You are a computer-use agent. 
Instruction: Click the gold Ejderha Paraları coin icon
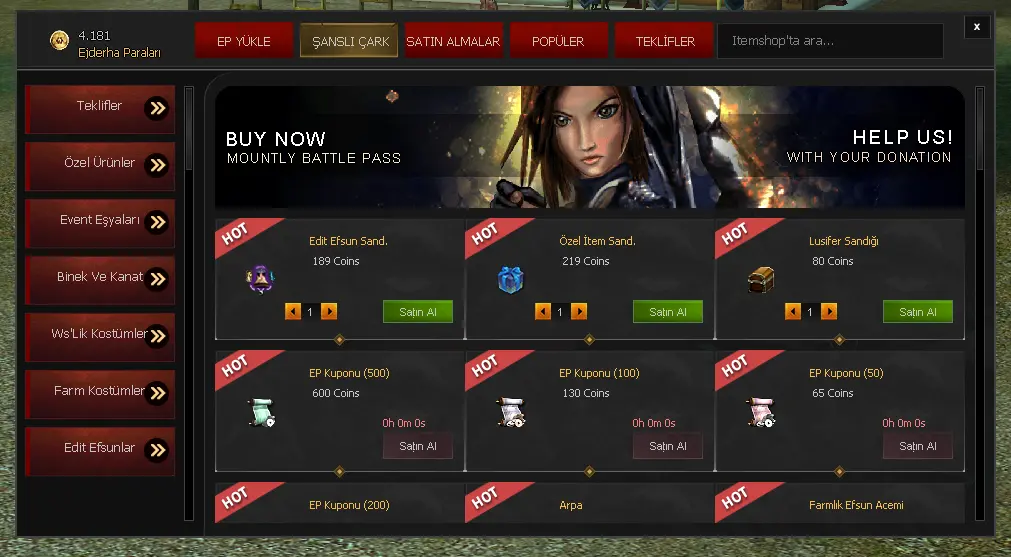point(59,41)
